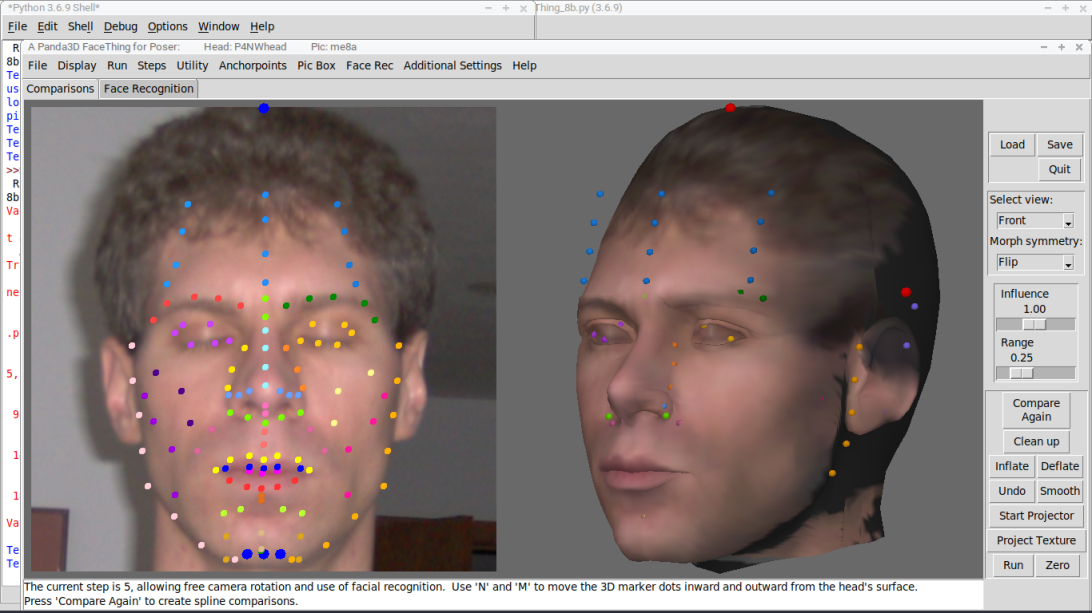Switch to the Face Recognition tab
Screen dimensions: 1092x613
pyautogui.click(x=148, y=88)
